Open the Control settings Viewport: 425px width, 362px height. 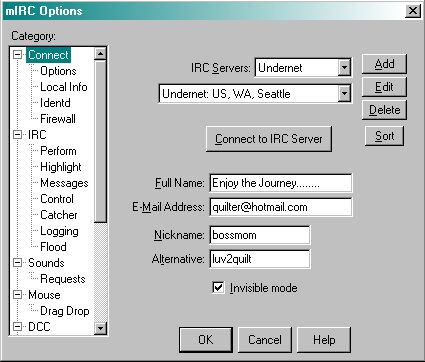point(57,199)
